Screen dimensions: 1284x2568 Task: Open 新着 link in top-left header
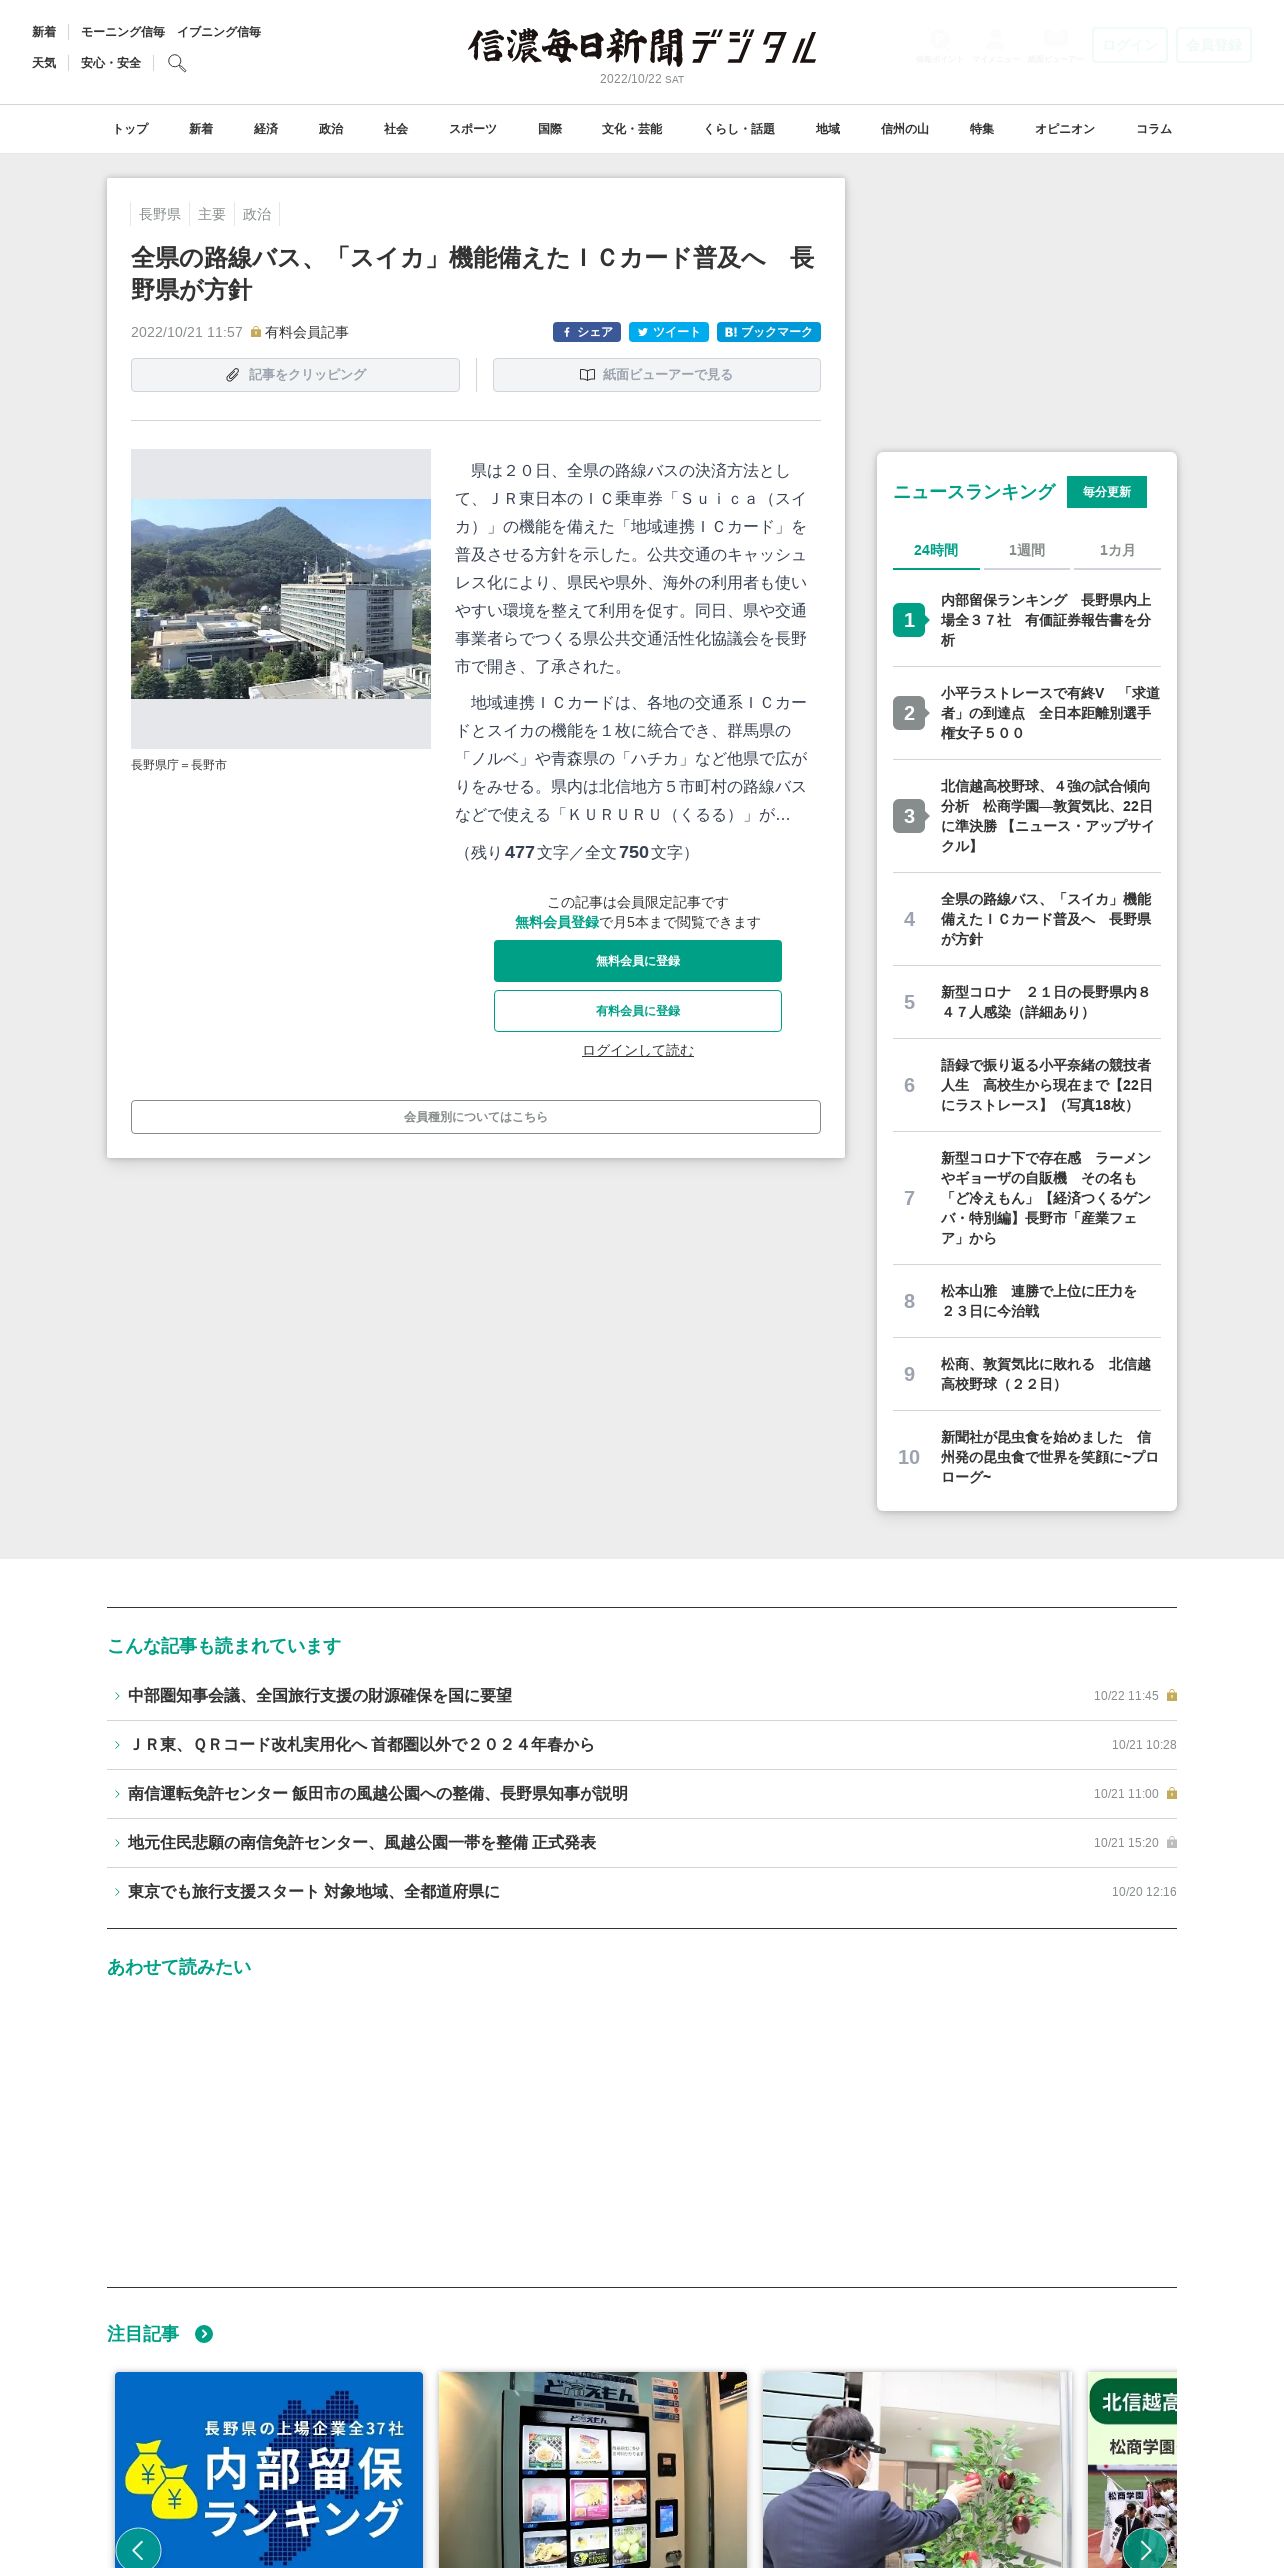44,32
